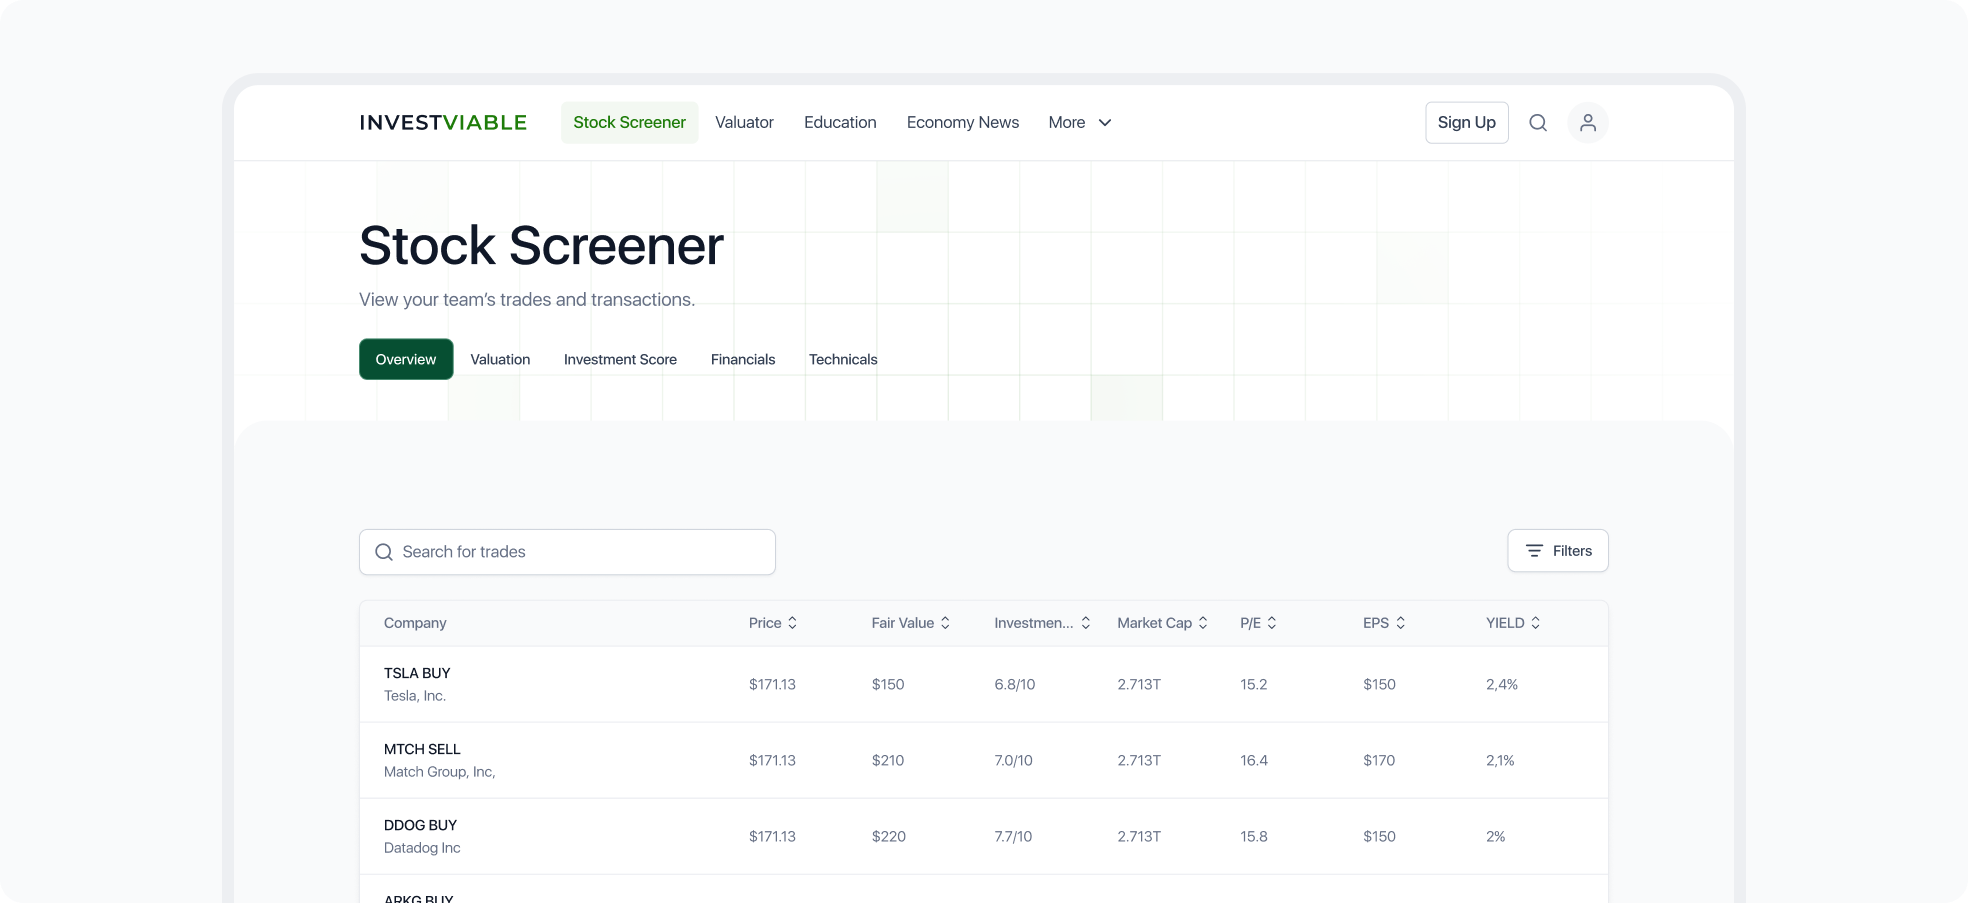Click the Sign Up button
Viewport: 1968px width, 903px height.
[x=1467, y=123]
